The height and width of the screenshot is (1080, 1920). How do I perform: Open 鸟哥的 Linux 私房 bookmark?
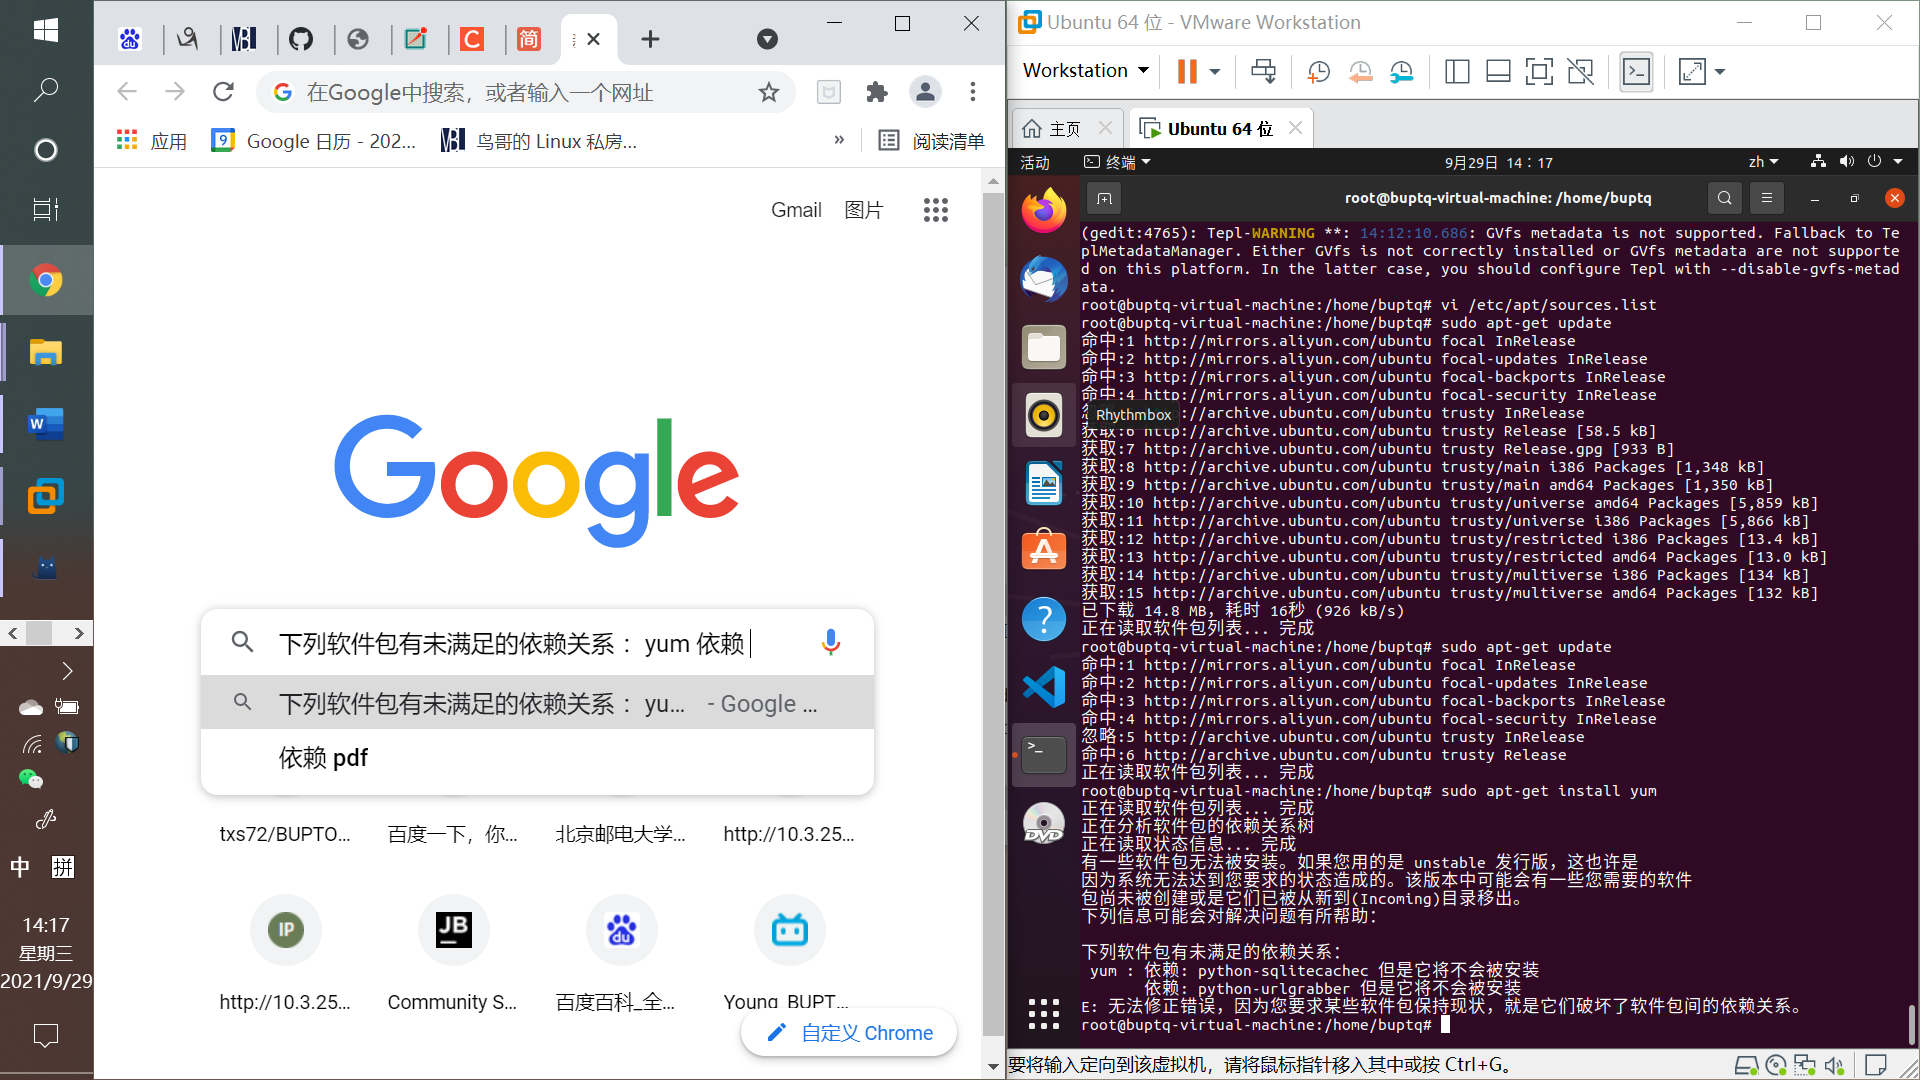pyautogui.click(x=540, y=141)
